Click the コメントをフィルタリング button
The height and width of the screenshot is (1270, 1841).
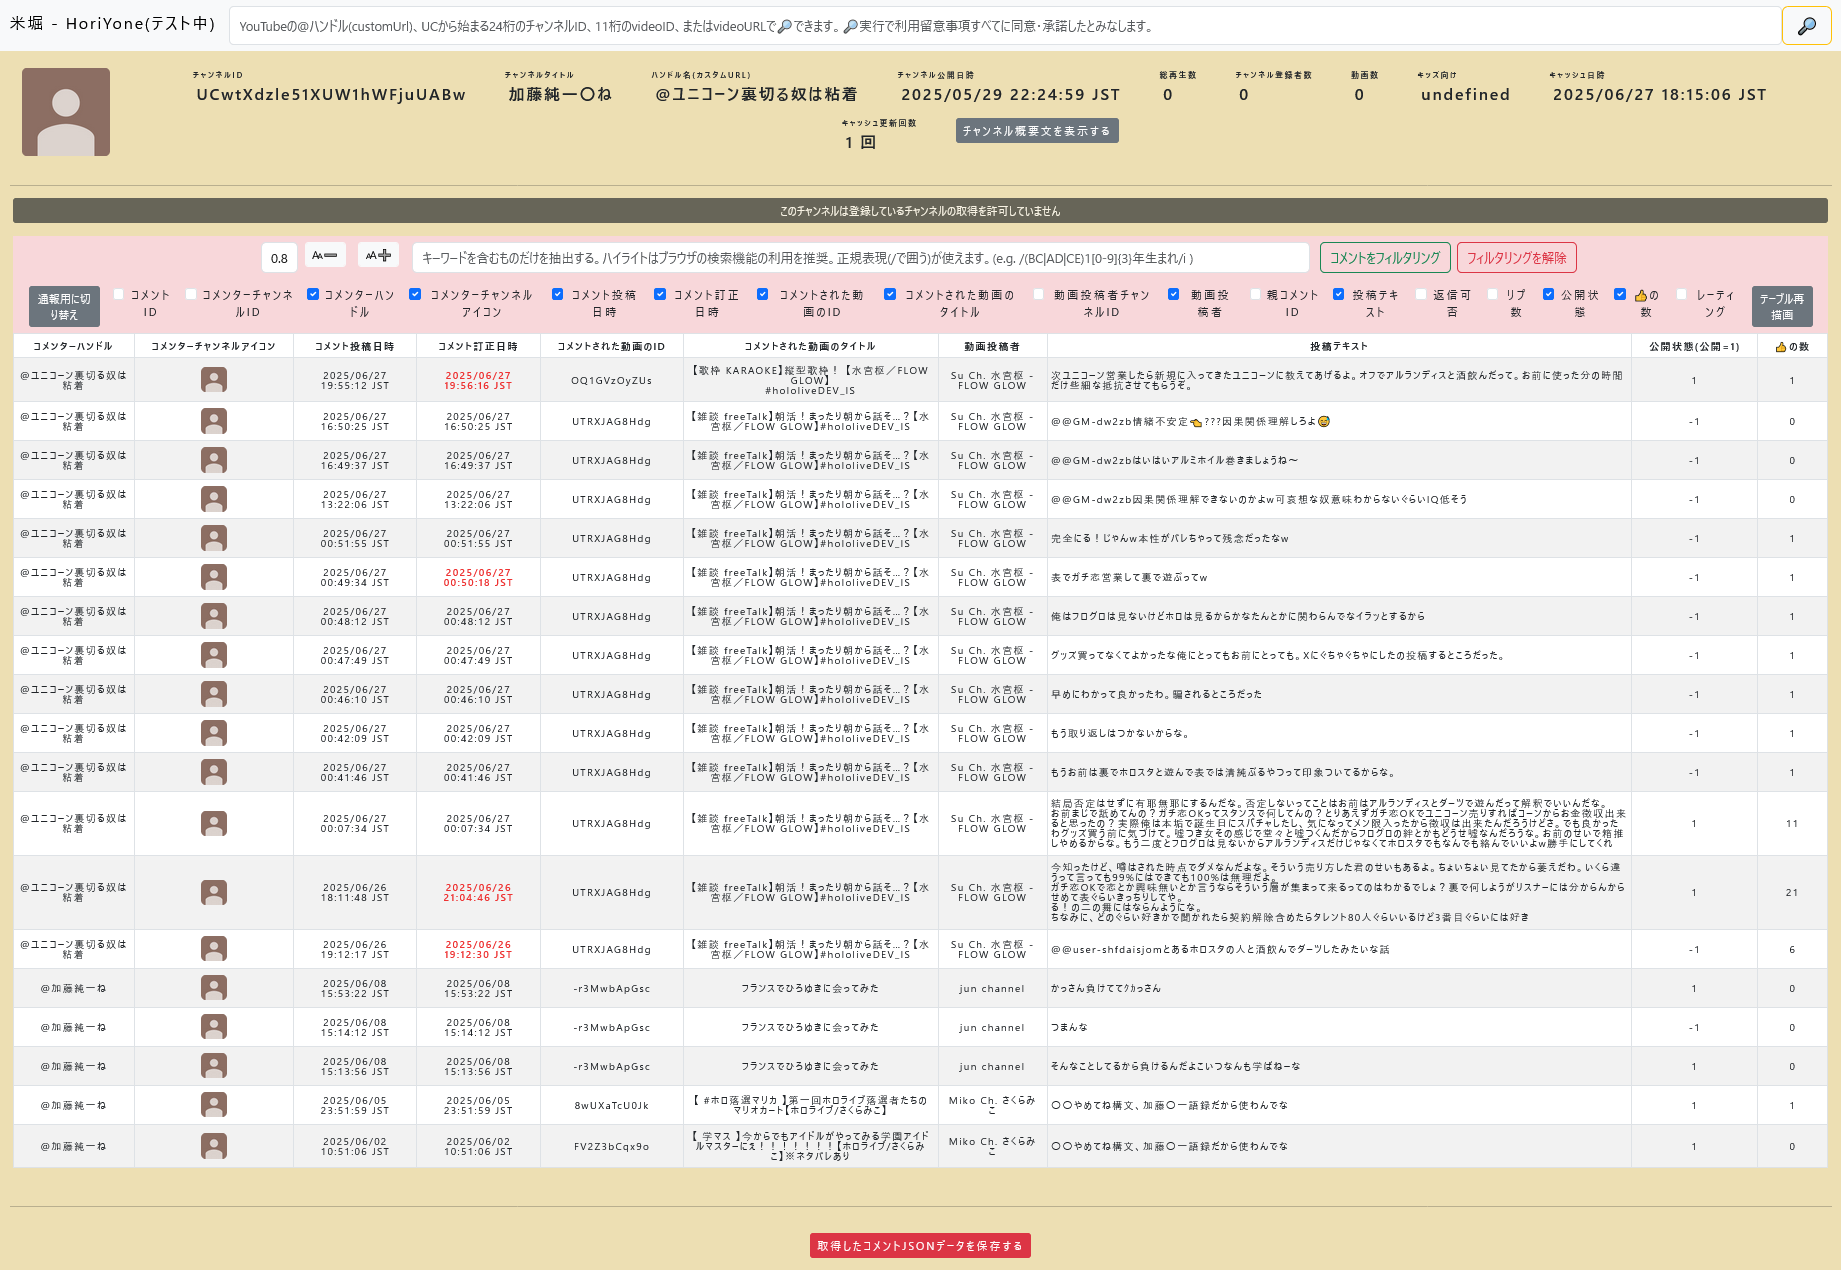coord(1385,258)
